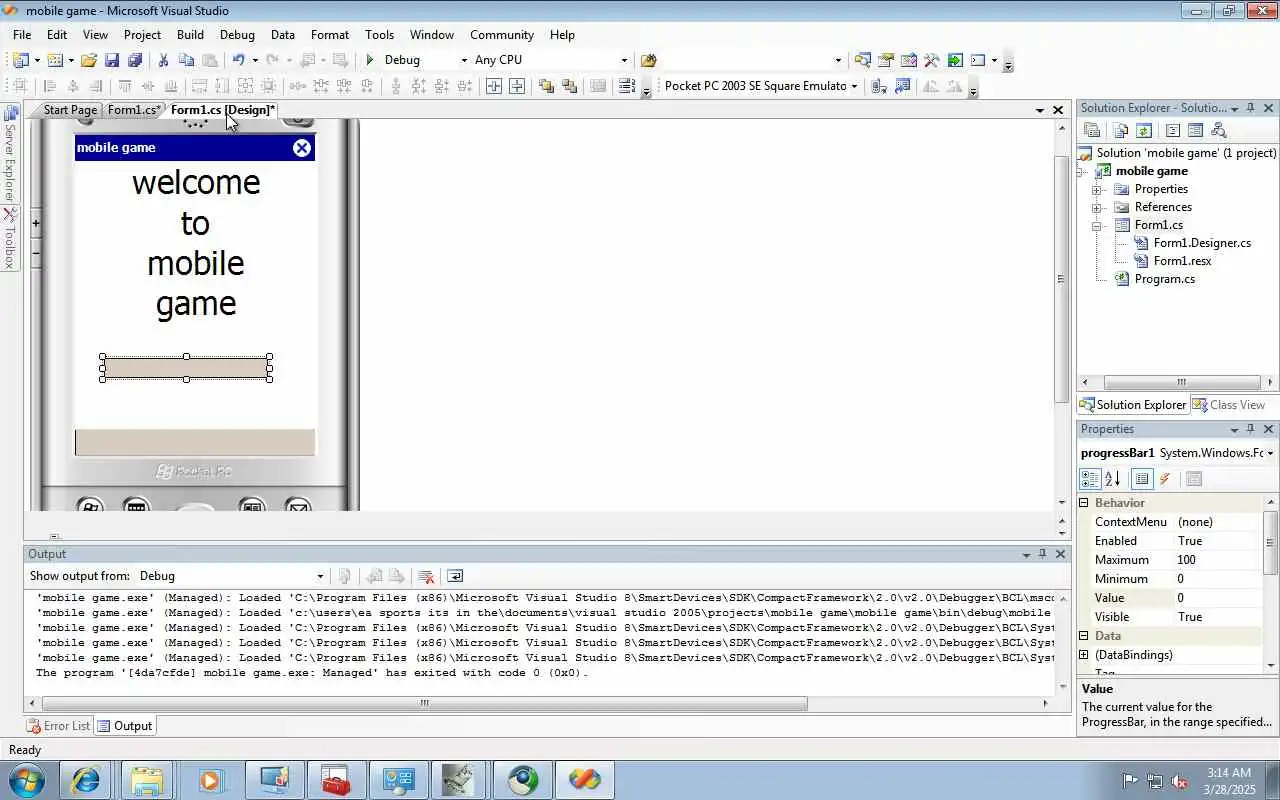This screenshot has height=800, width=1280.
Task: Switch to the Form1.cs* code tab
Action: 134,110
